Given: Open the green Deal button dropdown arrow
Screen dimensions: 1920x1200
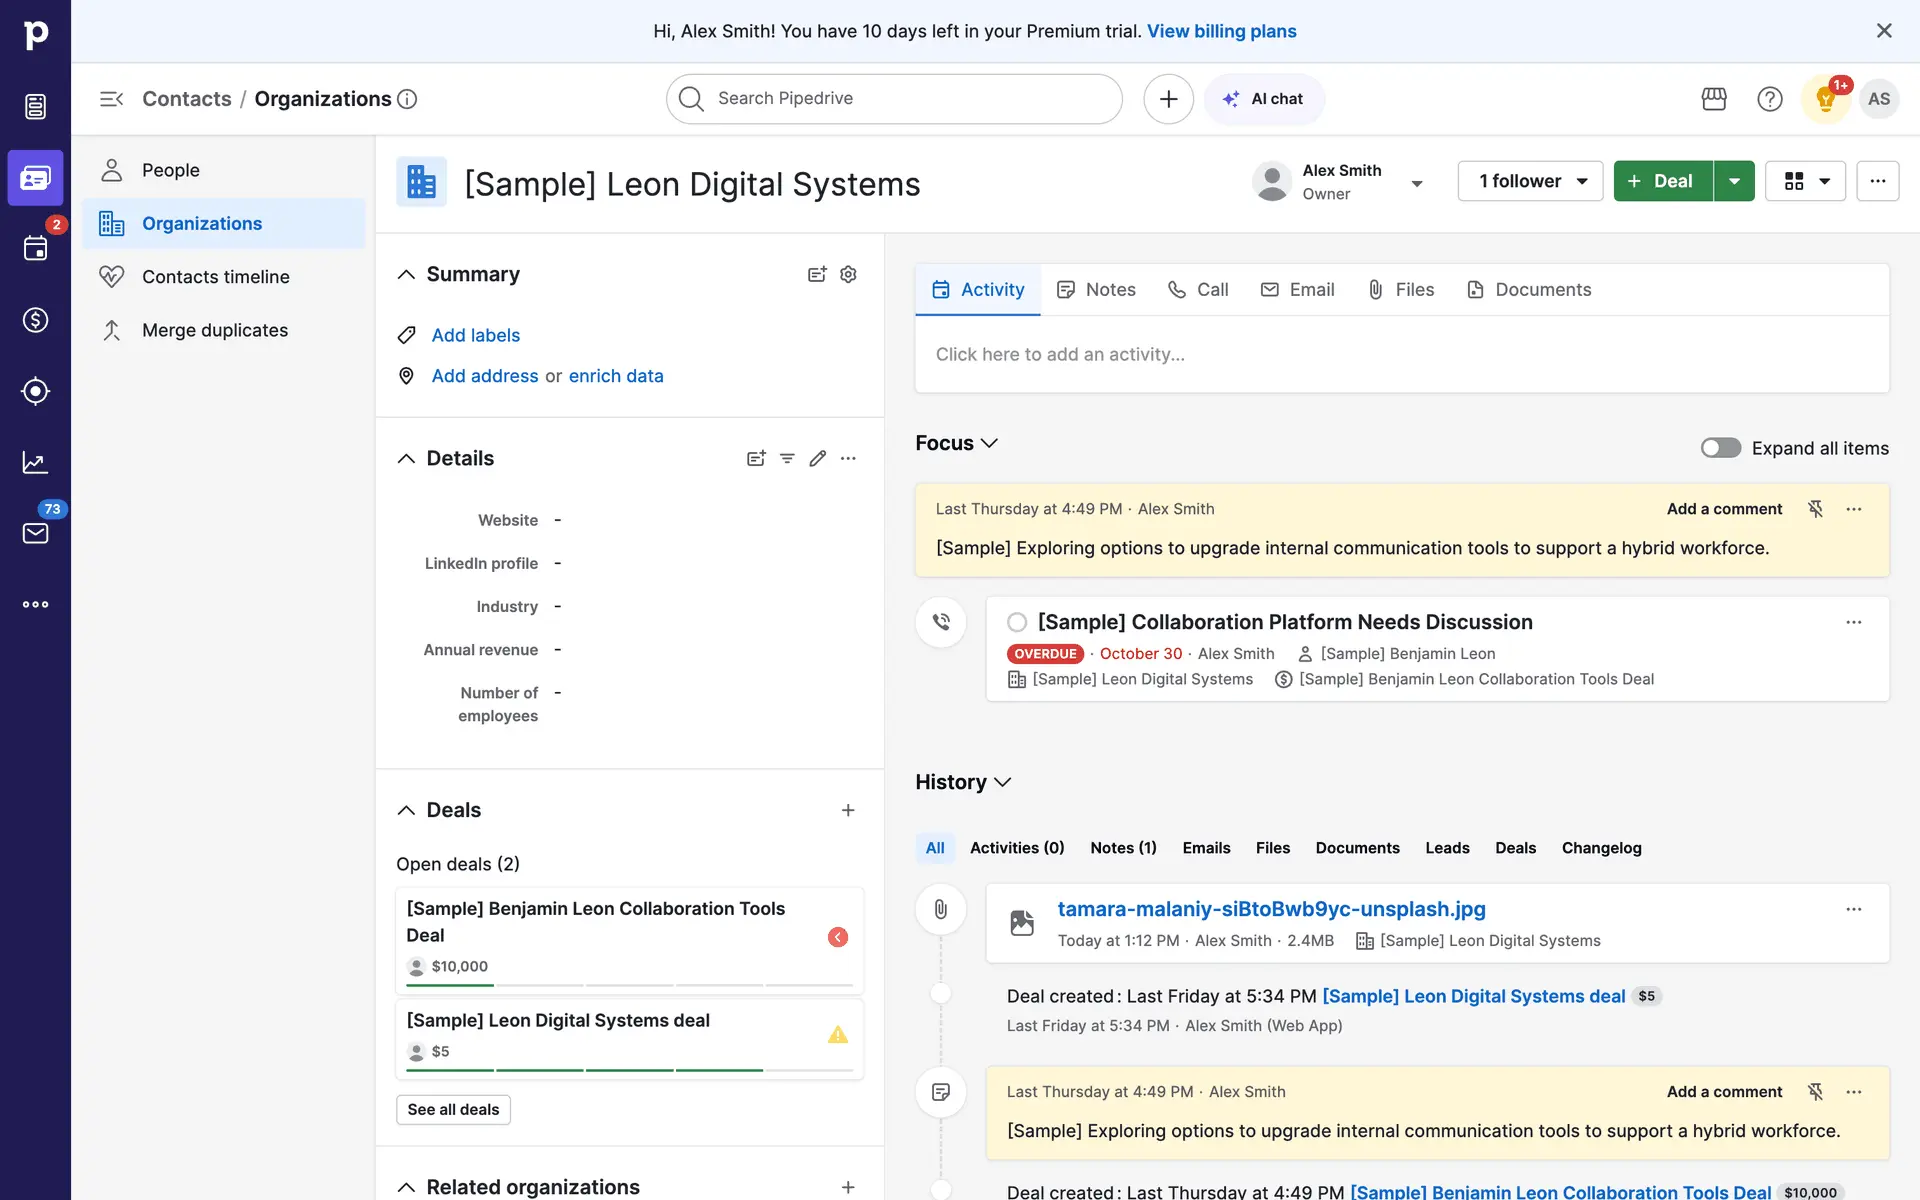Looking at the screenshot, I should (x=1734, y=181).
